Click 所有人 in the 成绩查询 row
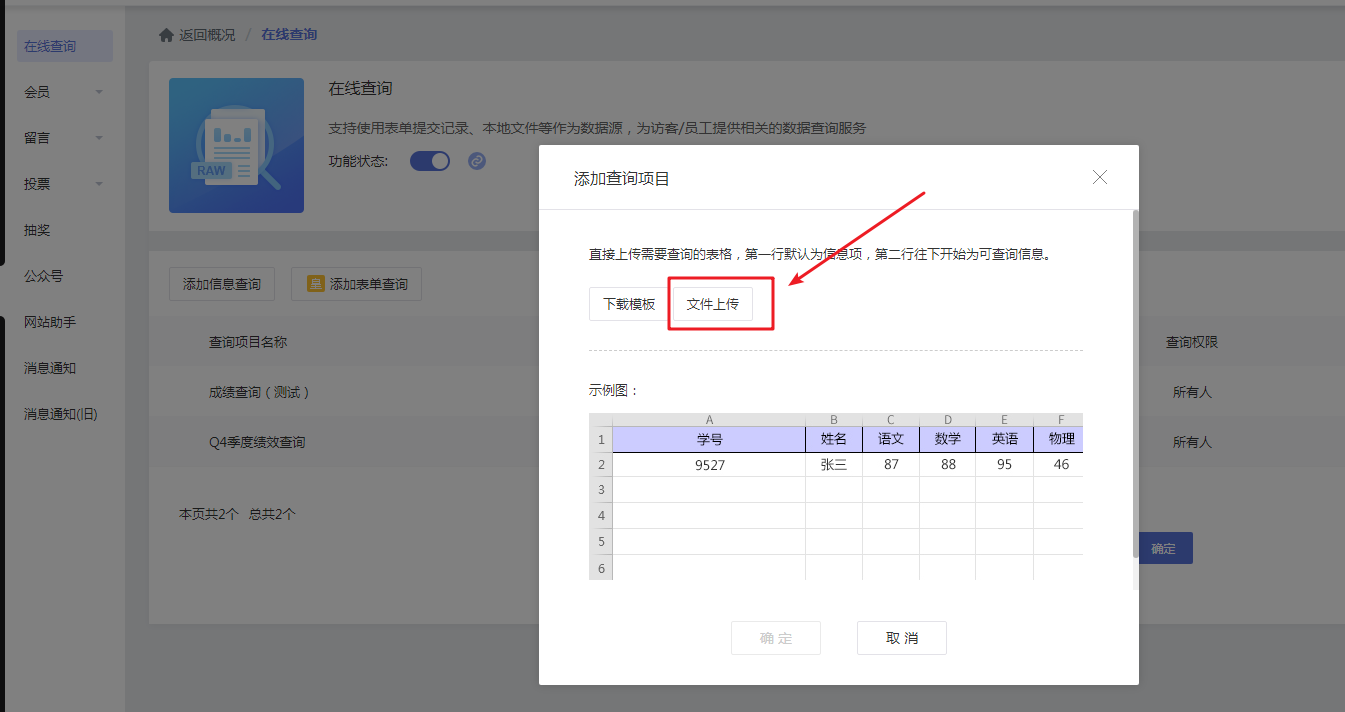1345x712 pixels. (1192, 392)
